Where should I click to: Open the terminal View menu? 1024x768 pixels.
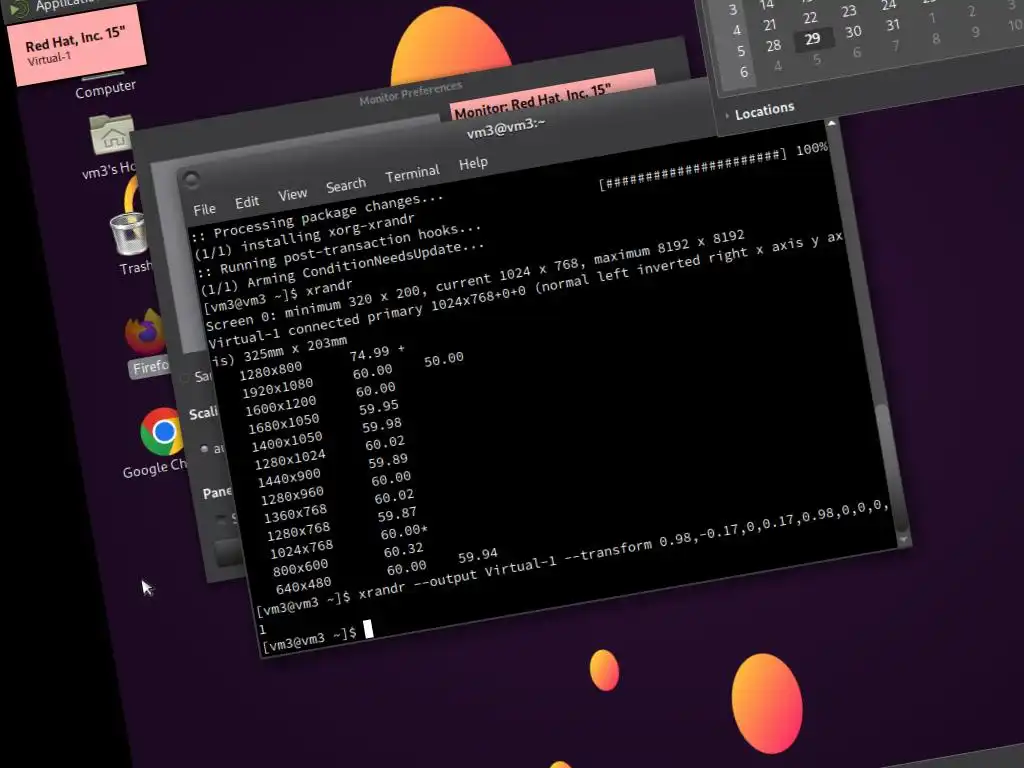point(292,195)
